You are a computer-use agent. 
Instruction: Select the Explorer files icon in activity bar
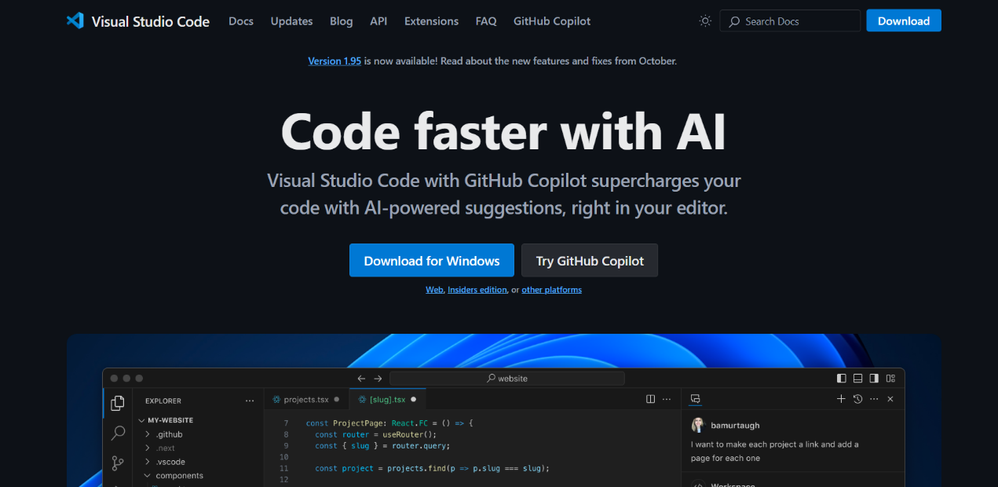pyautogui.click(x=118, y=403)
